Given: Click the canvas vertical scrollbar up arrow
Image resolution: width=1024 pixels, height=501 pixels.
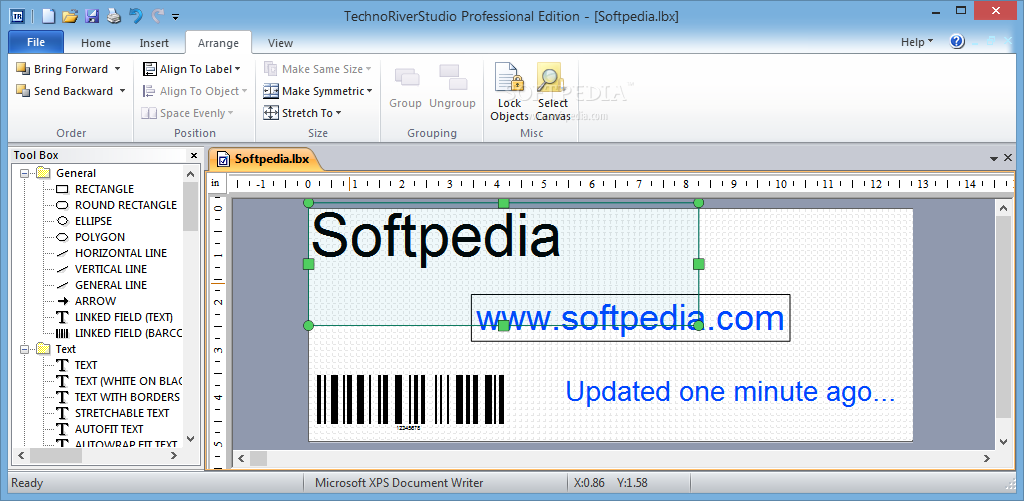Looking at the screenshot, I should coord(1004,207).
